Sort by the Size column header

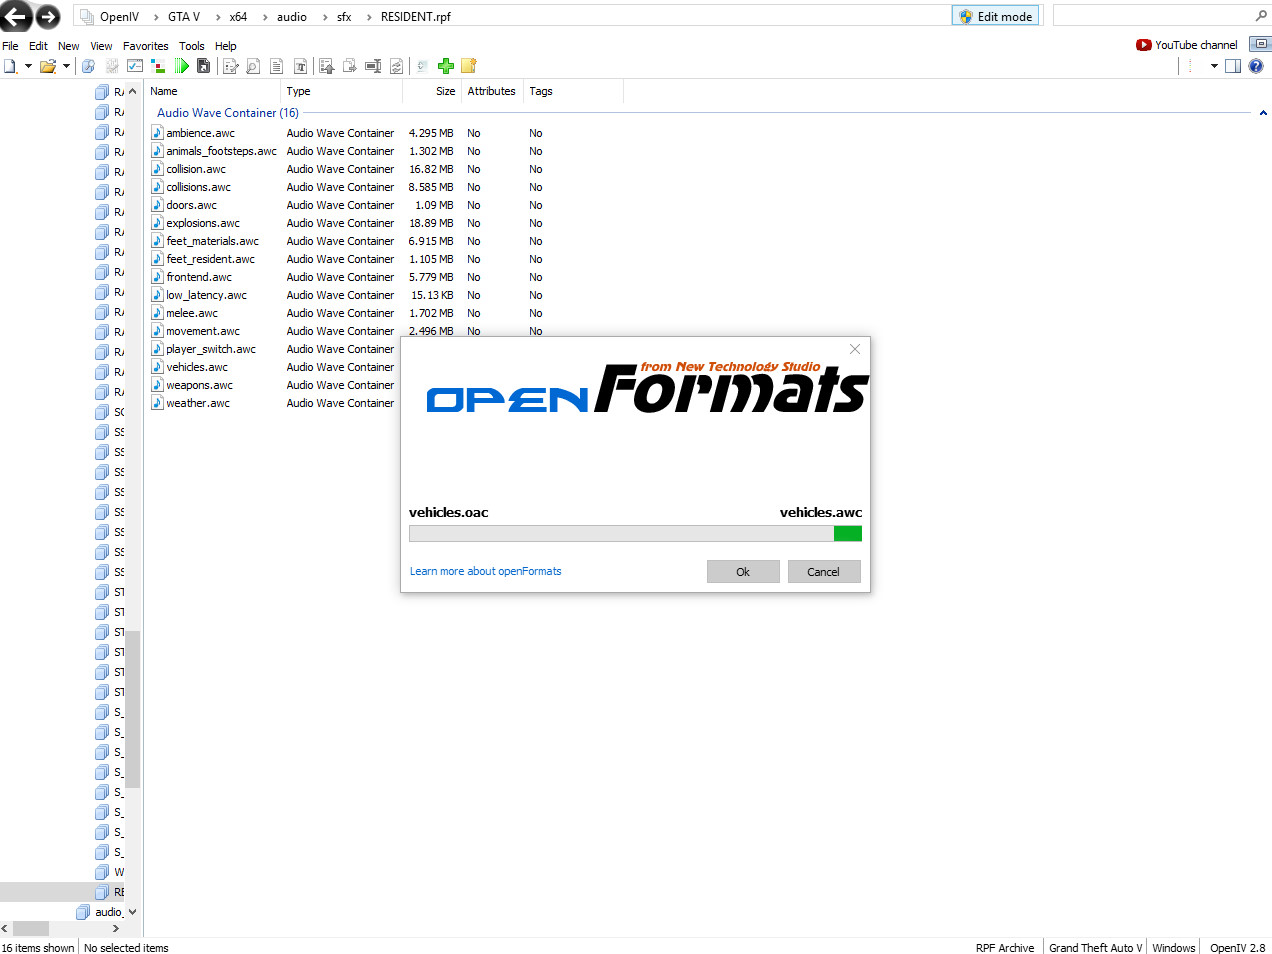tap(431, 91)
